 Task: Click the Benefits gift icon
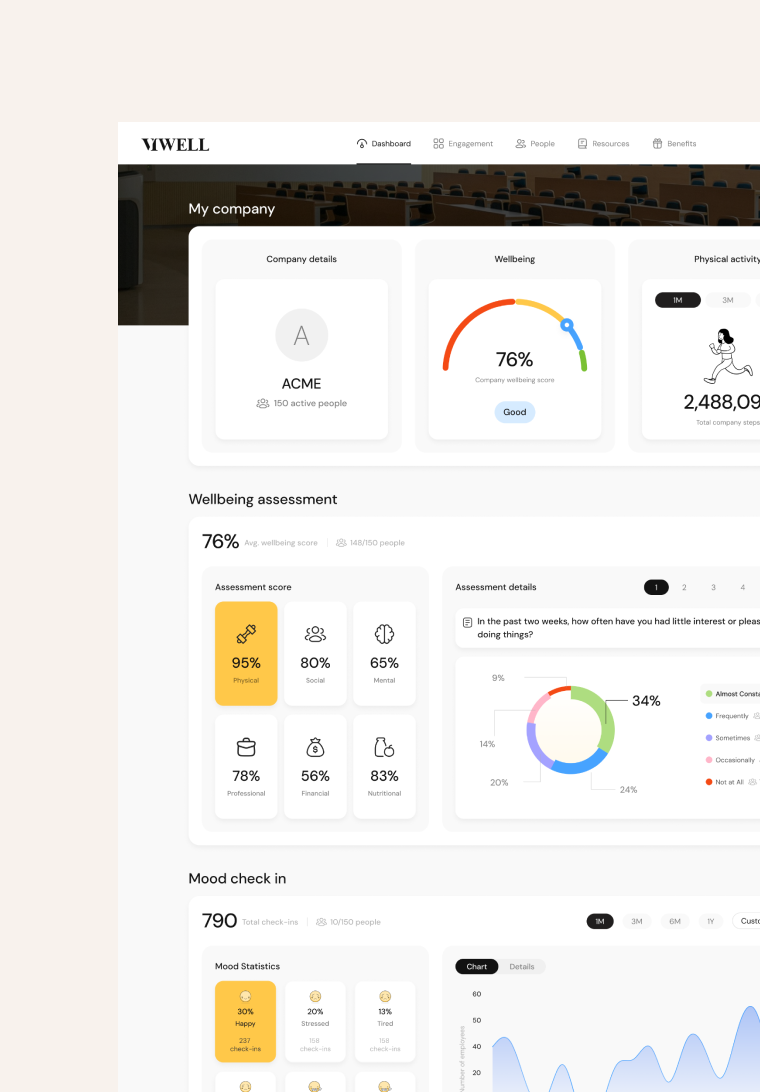coord(657,143)
